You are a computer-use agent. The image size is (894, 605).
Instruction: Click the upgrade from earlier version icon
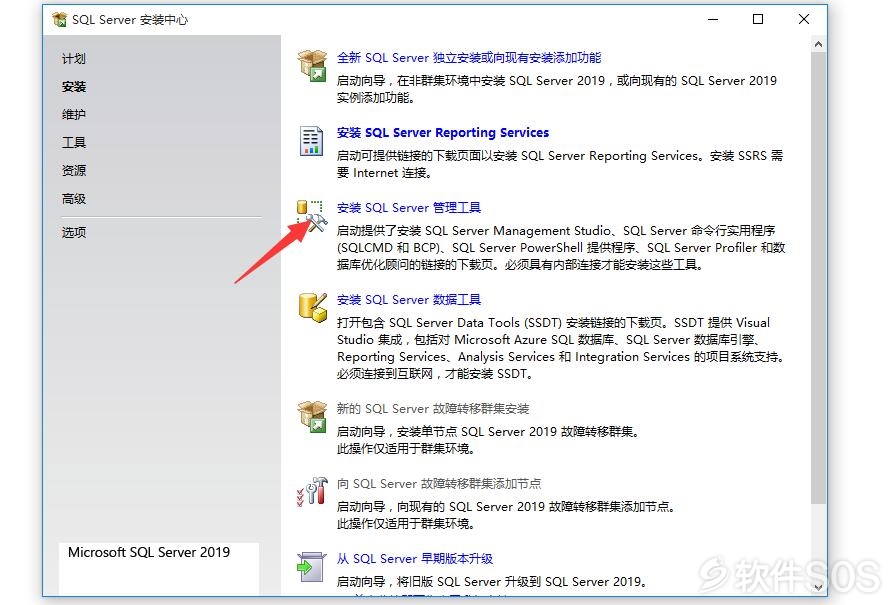[x=311, y=566]
